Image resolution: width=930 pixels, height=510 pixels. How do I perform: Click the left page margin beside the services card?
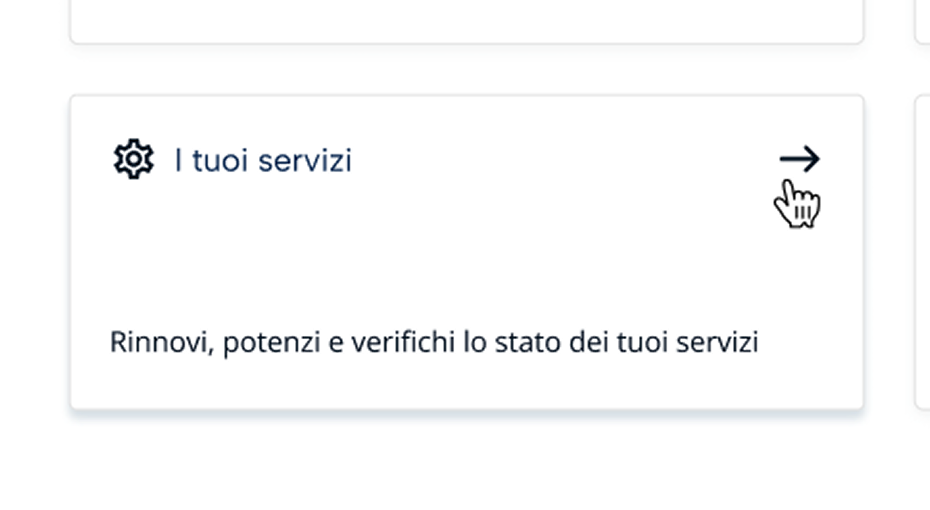33,250
